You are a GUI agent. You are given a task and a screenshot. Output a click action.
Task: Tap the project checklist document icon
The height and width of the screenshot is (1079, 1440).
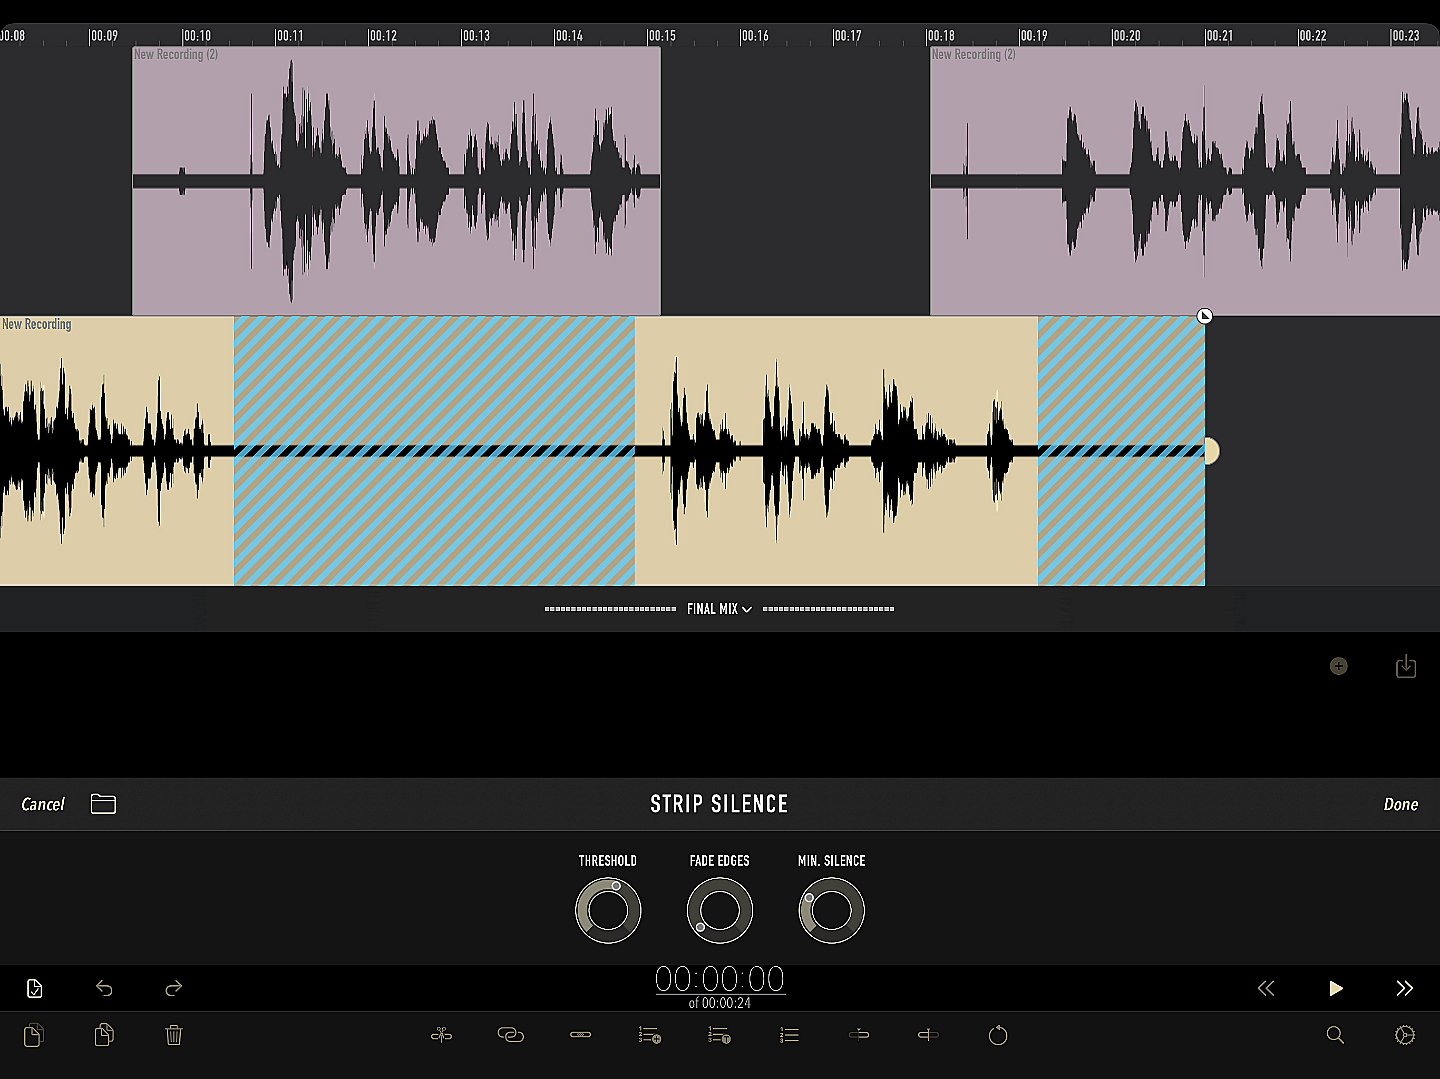34,988
